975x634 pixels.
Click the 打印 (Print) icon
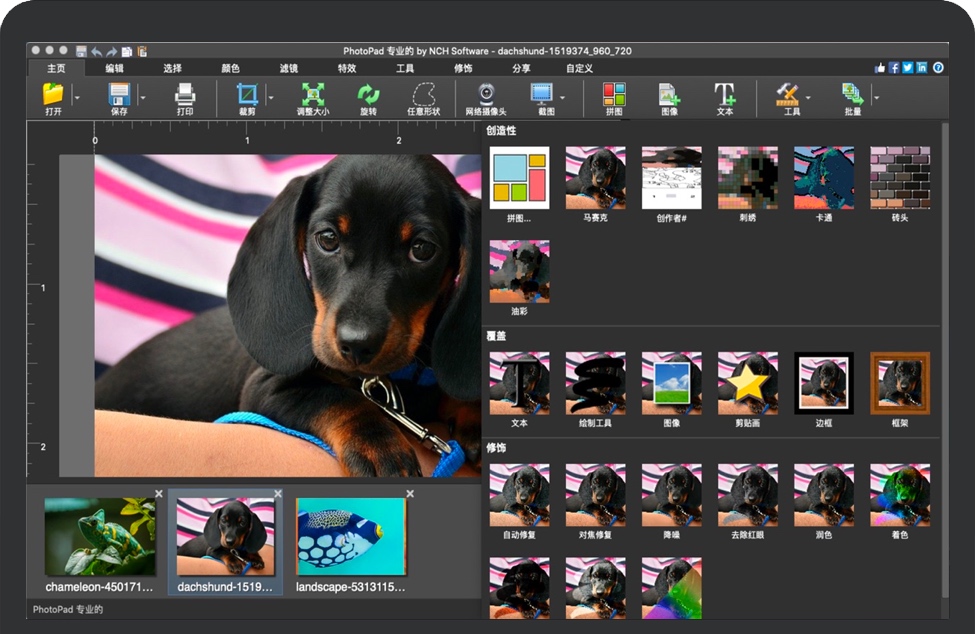coord(185,95)
